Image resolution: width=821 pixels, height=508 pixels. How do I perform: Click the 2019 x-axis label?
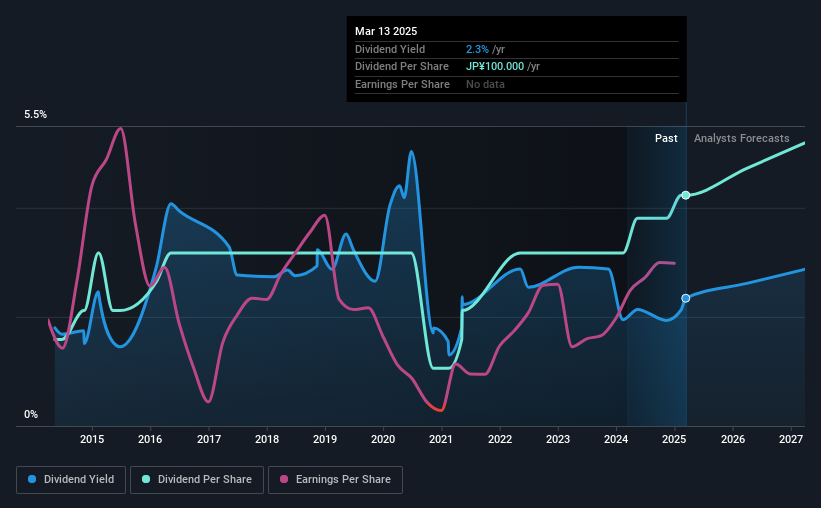pos(325,439)
